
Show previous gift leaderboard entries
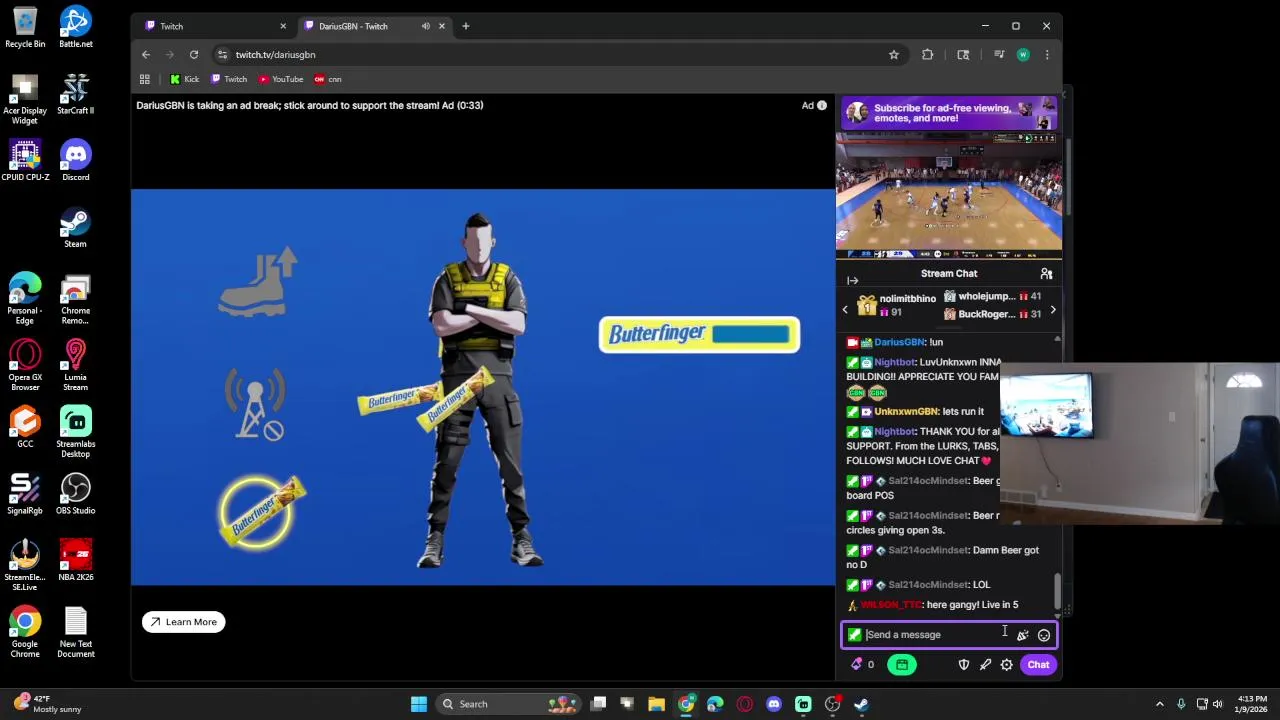coord(845,310)
